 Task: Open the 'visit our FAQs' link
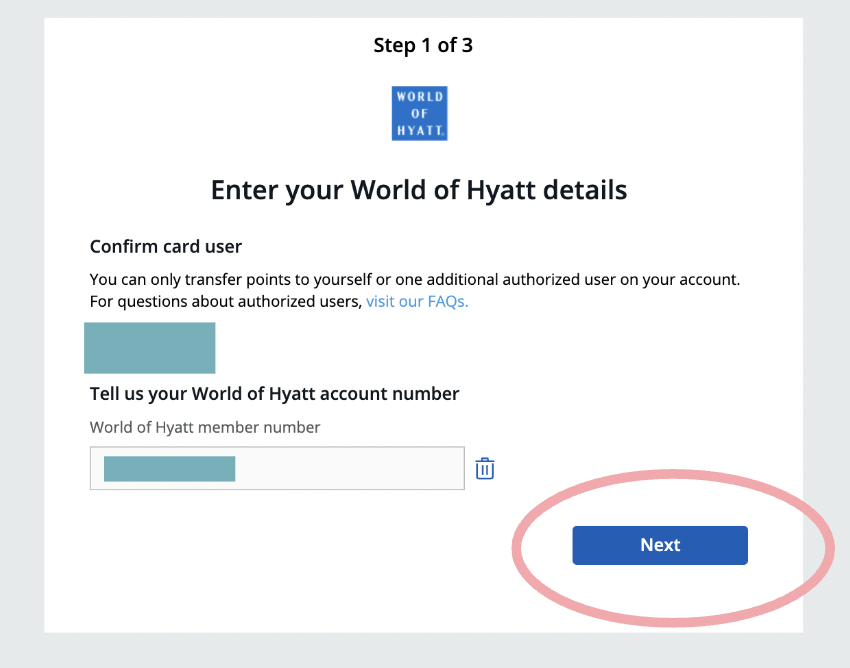417,301
